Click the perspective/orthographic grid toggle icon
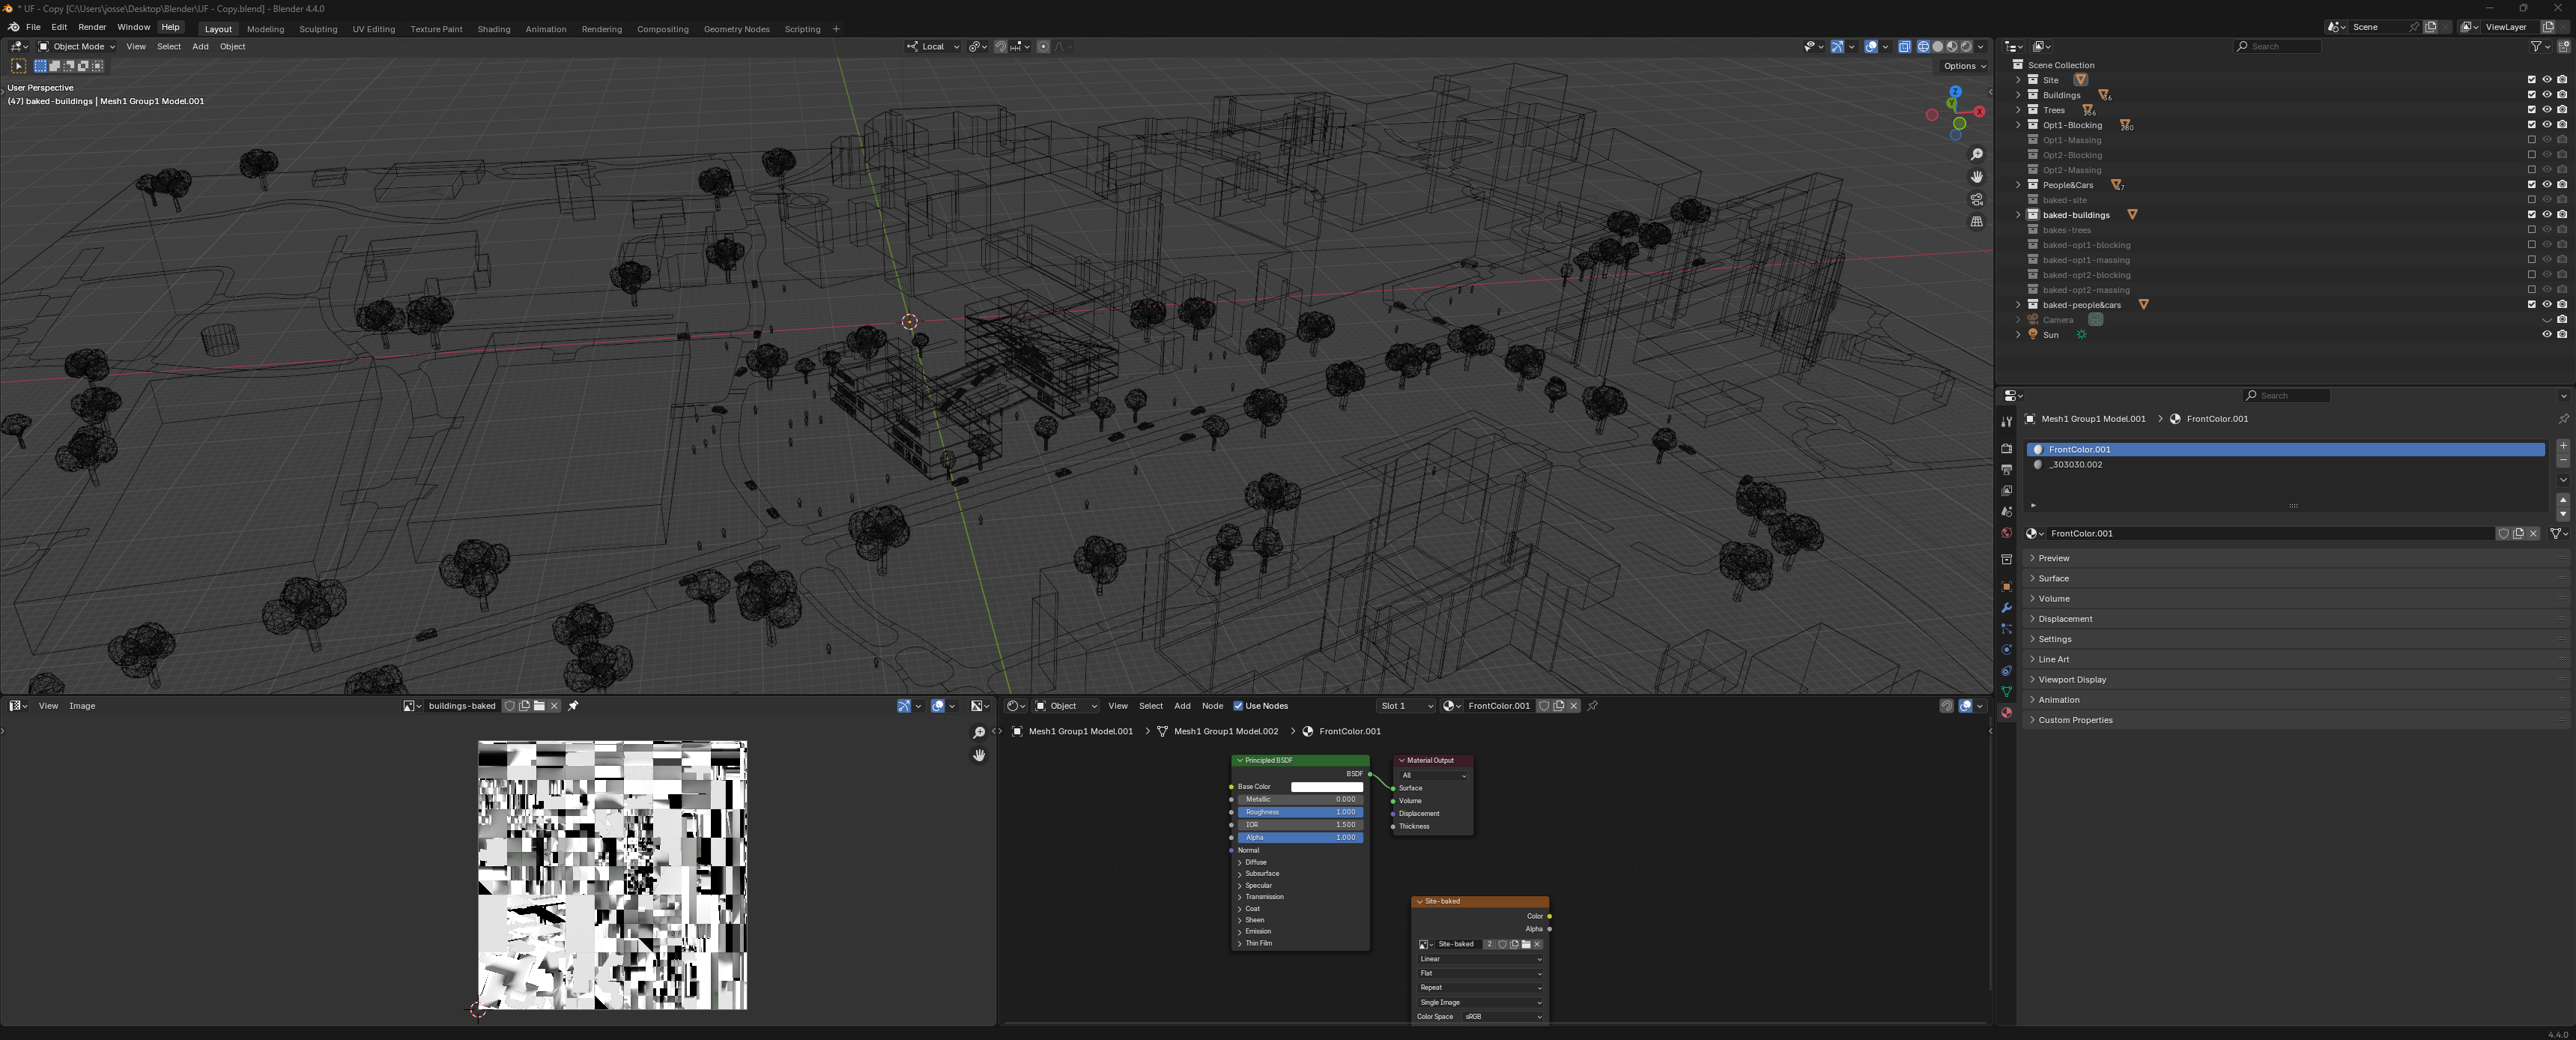2576x1040 pixels. [x=1976, y=222]
